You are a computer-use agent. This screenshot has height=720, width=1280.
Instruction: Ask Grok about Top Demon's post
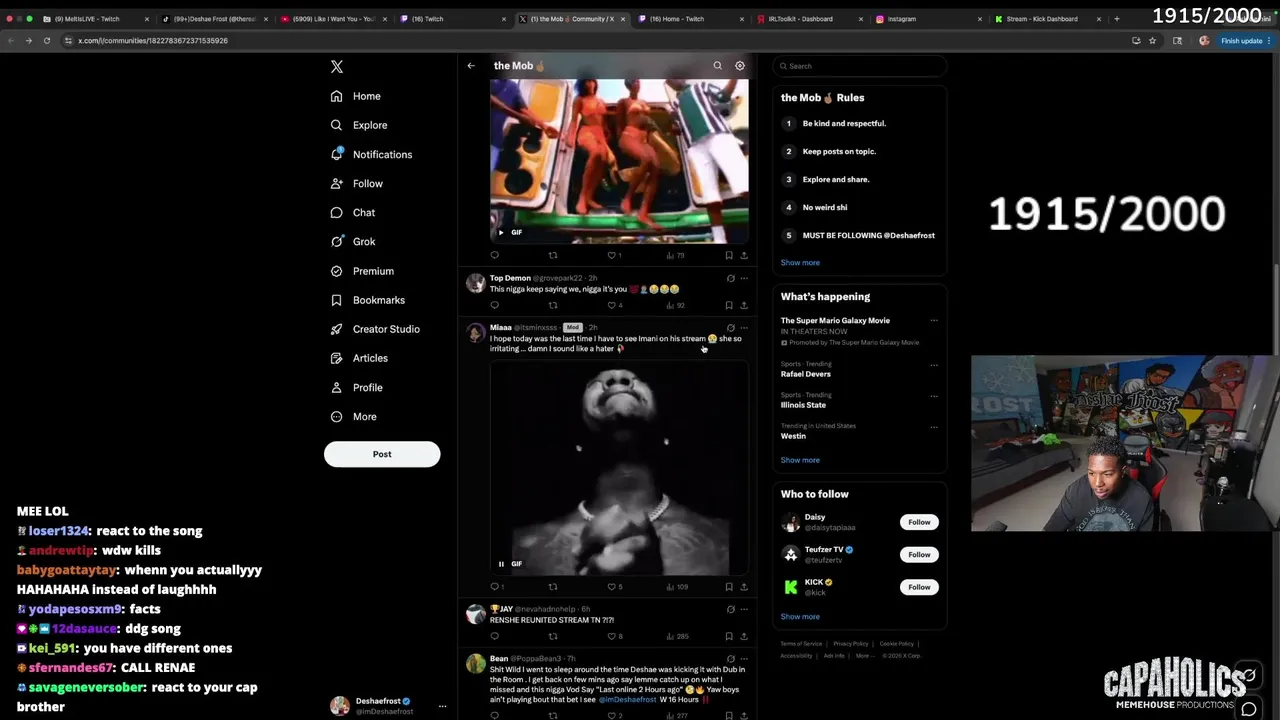(730, 278)
